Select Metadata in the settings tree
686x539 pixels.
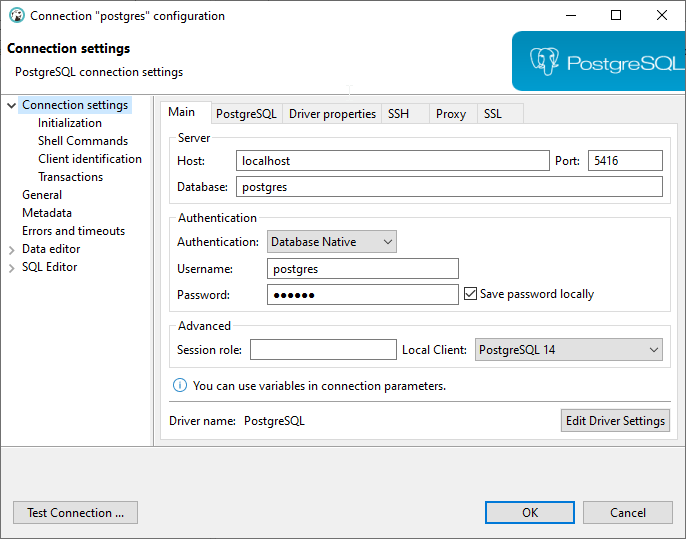pos(47,213)
